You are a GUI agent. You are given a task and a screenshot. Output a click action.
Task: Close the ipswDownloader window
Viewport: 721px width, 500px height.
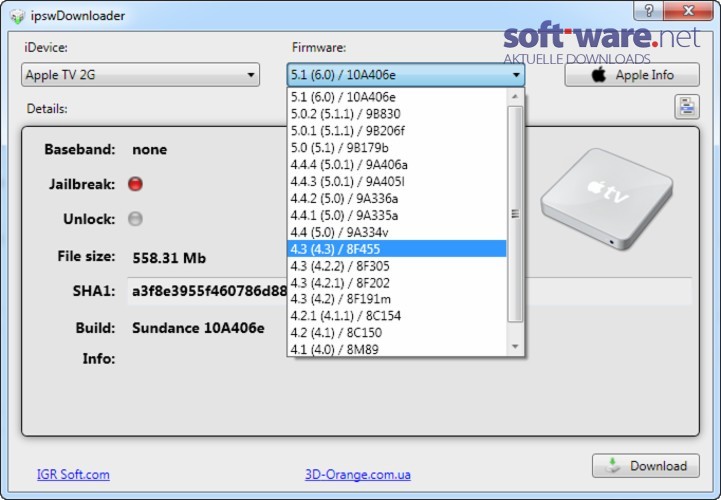(688, 10)
